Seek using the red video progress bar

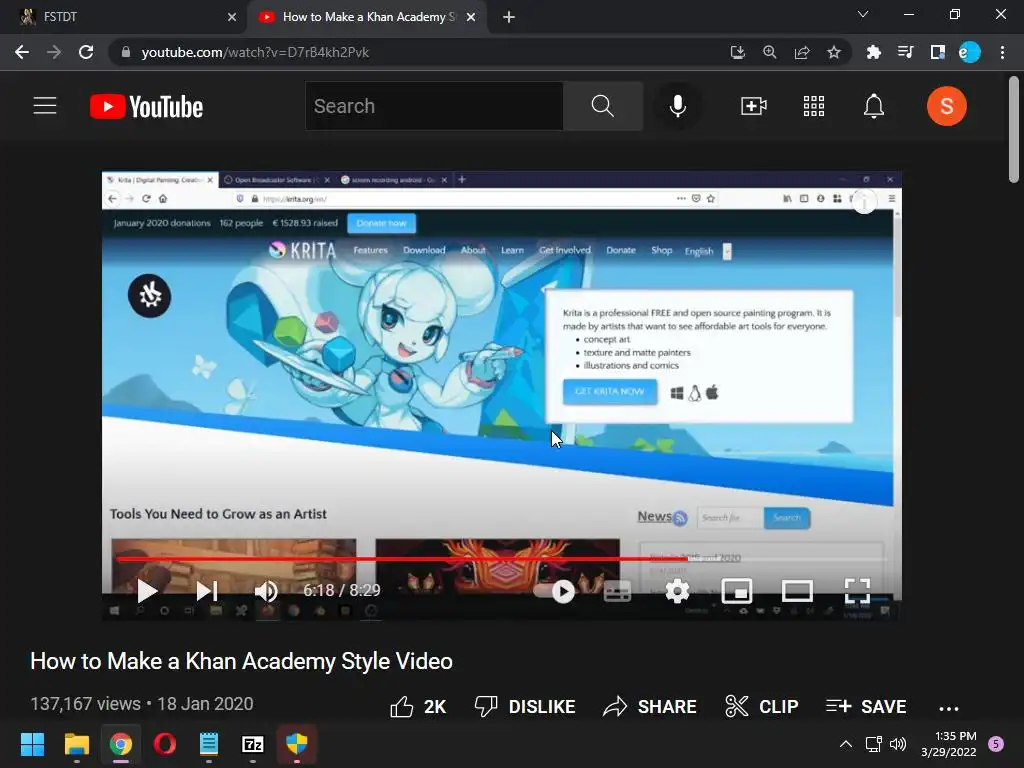(x=500, y=558)
